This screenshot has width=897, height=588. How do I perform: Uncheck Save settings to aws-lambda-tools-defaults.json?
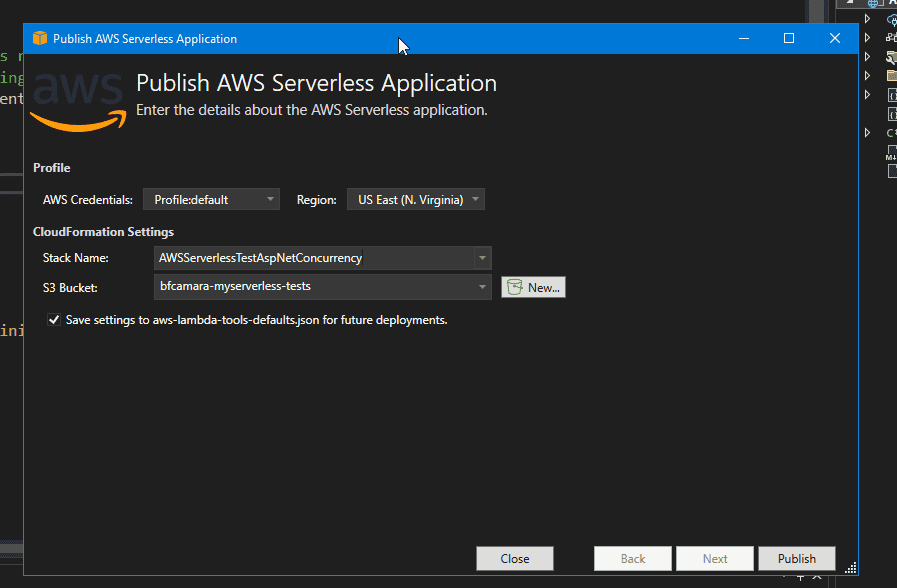(54, 320)
